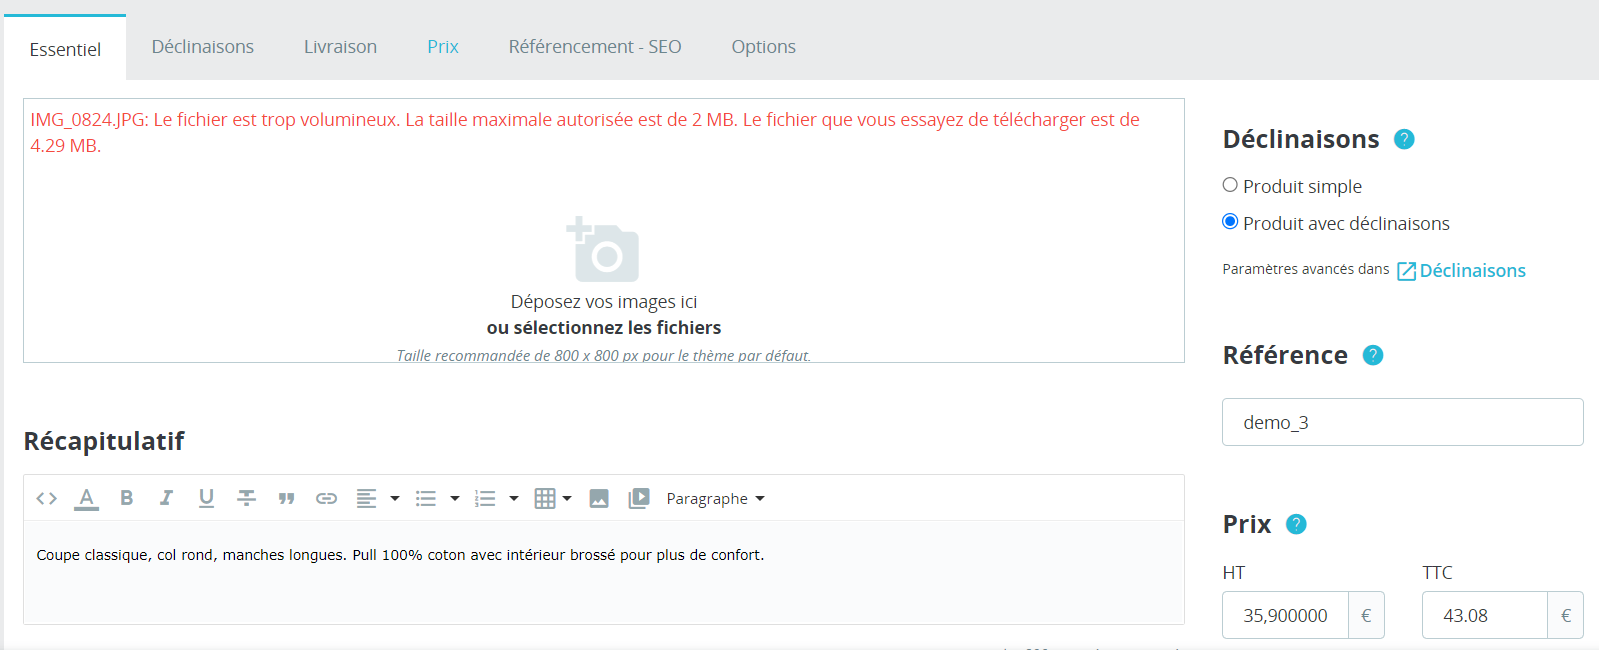Click the text alignment icon
Viewport: 1599px width, 650px height.
367,498
